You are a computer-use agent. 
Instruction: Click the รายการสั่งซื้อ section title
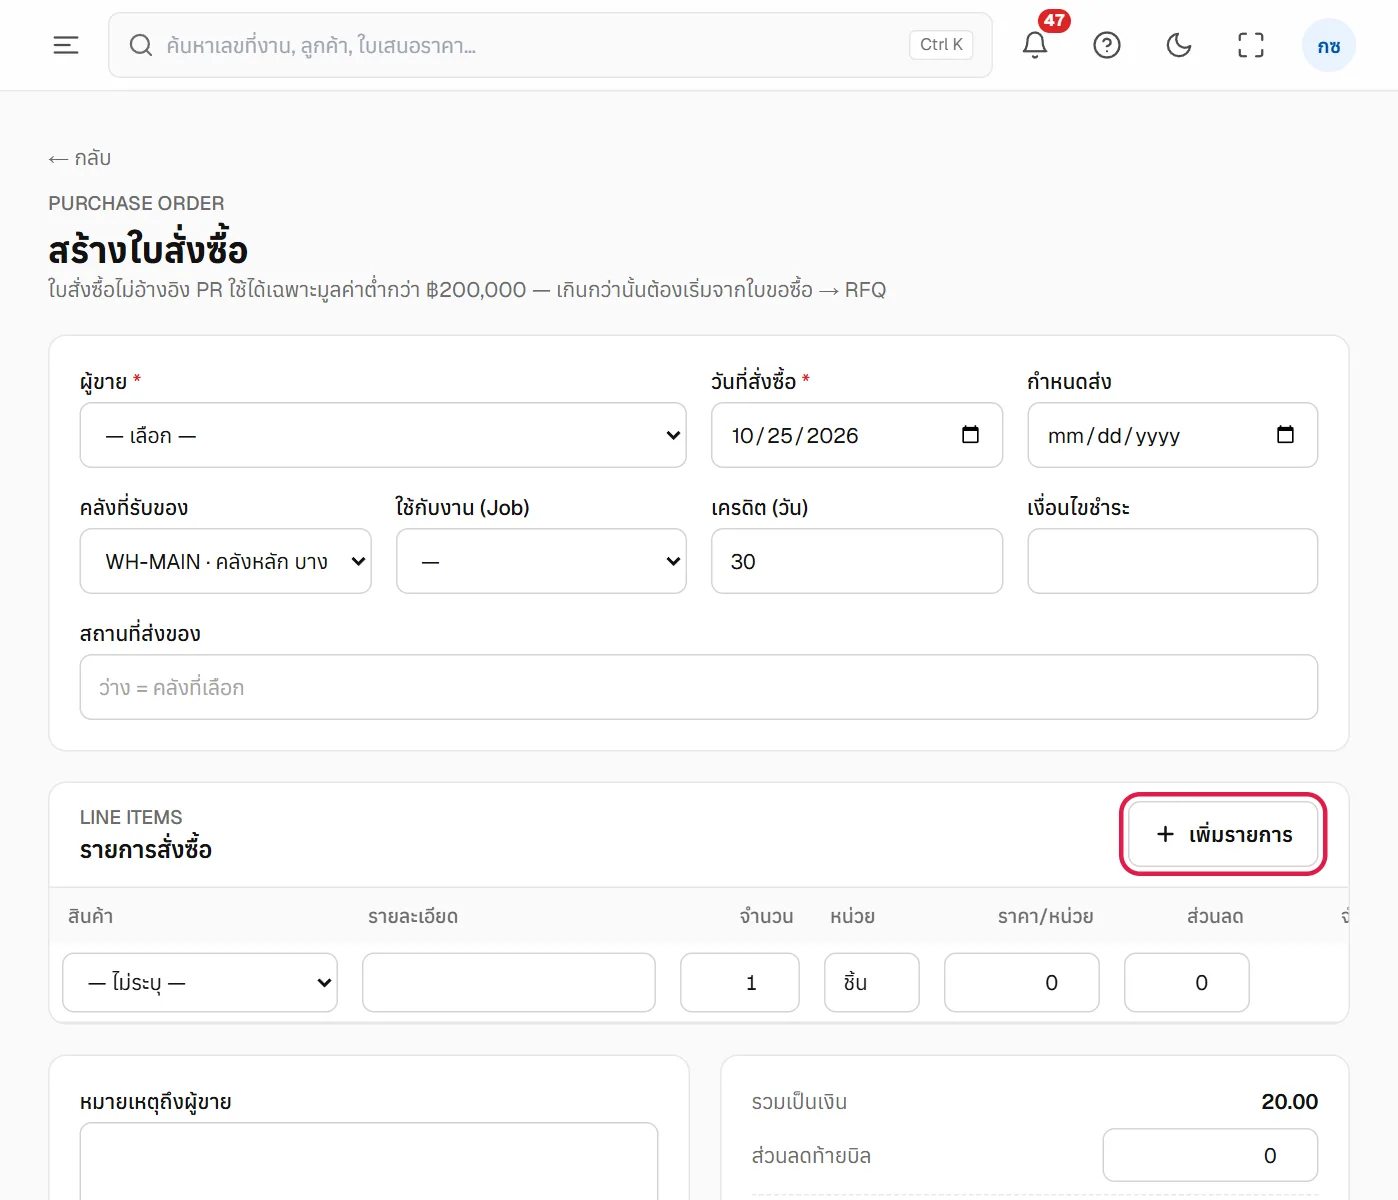pos(146,850)
